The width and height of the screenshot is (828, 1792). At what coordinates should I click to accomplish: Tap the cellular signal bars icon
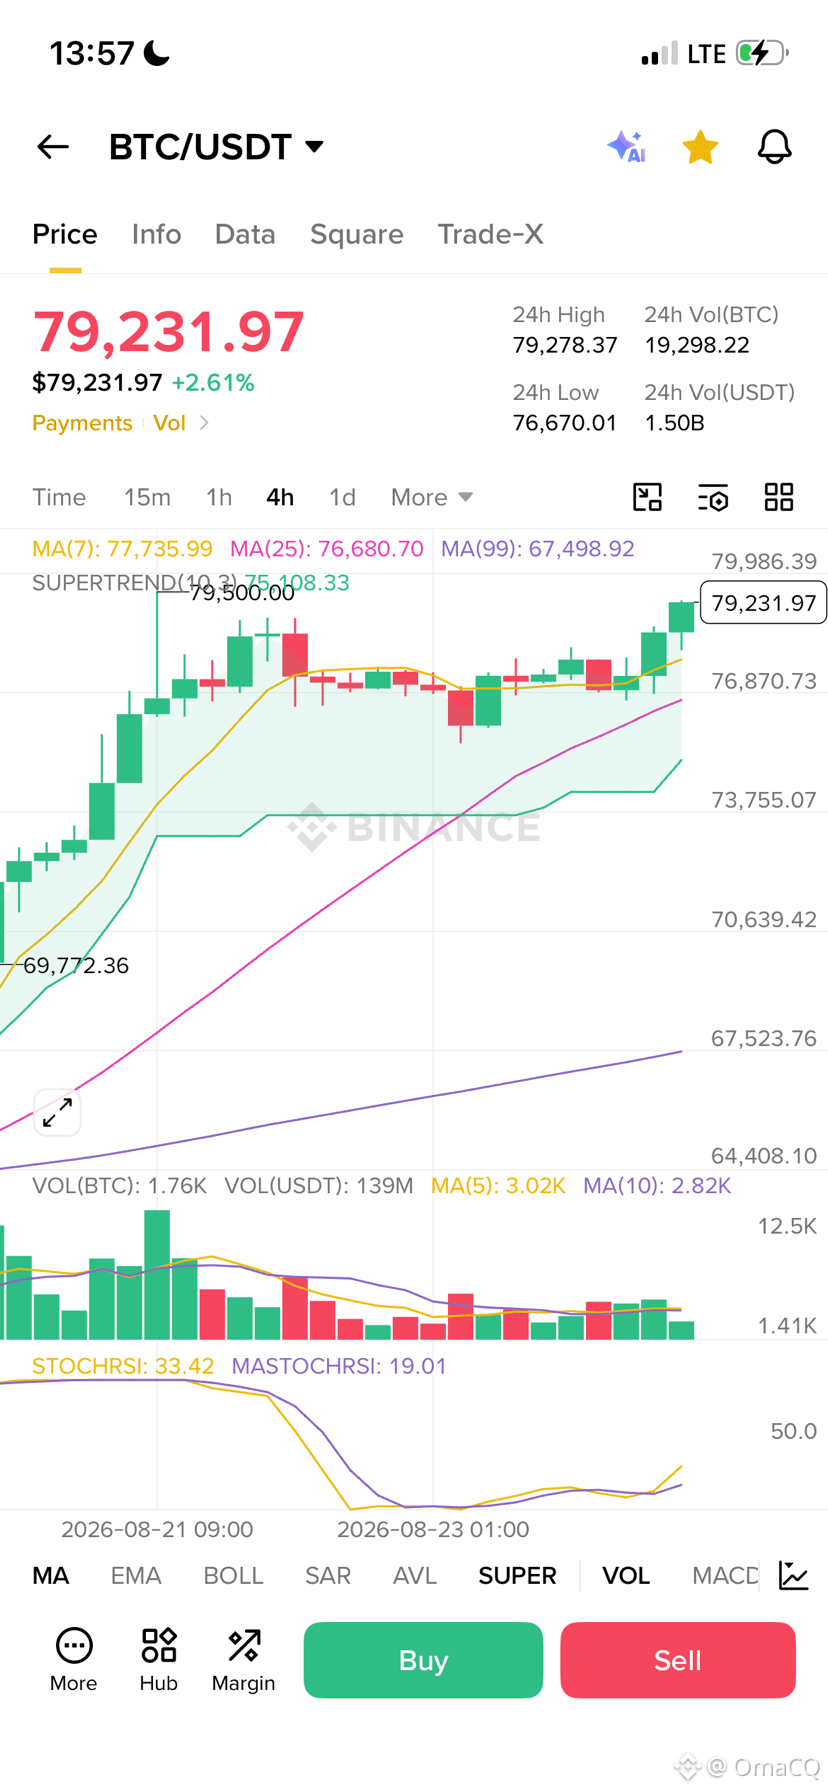(660, 53)
